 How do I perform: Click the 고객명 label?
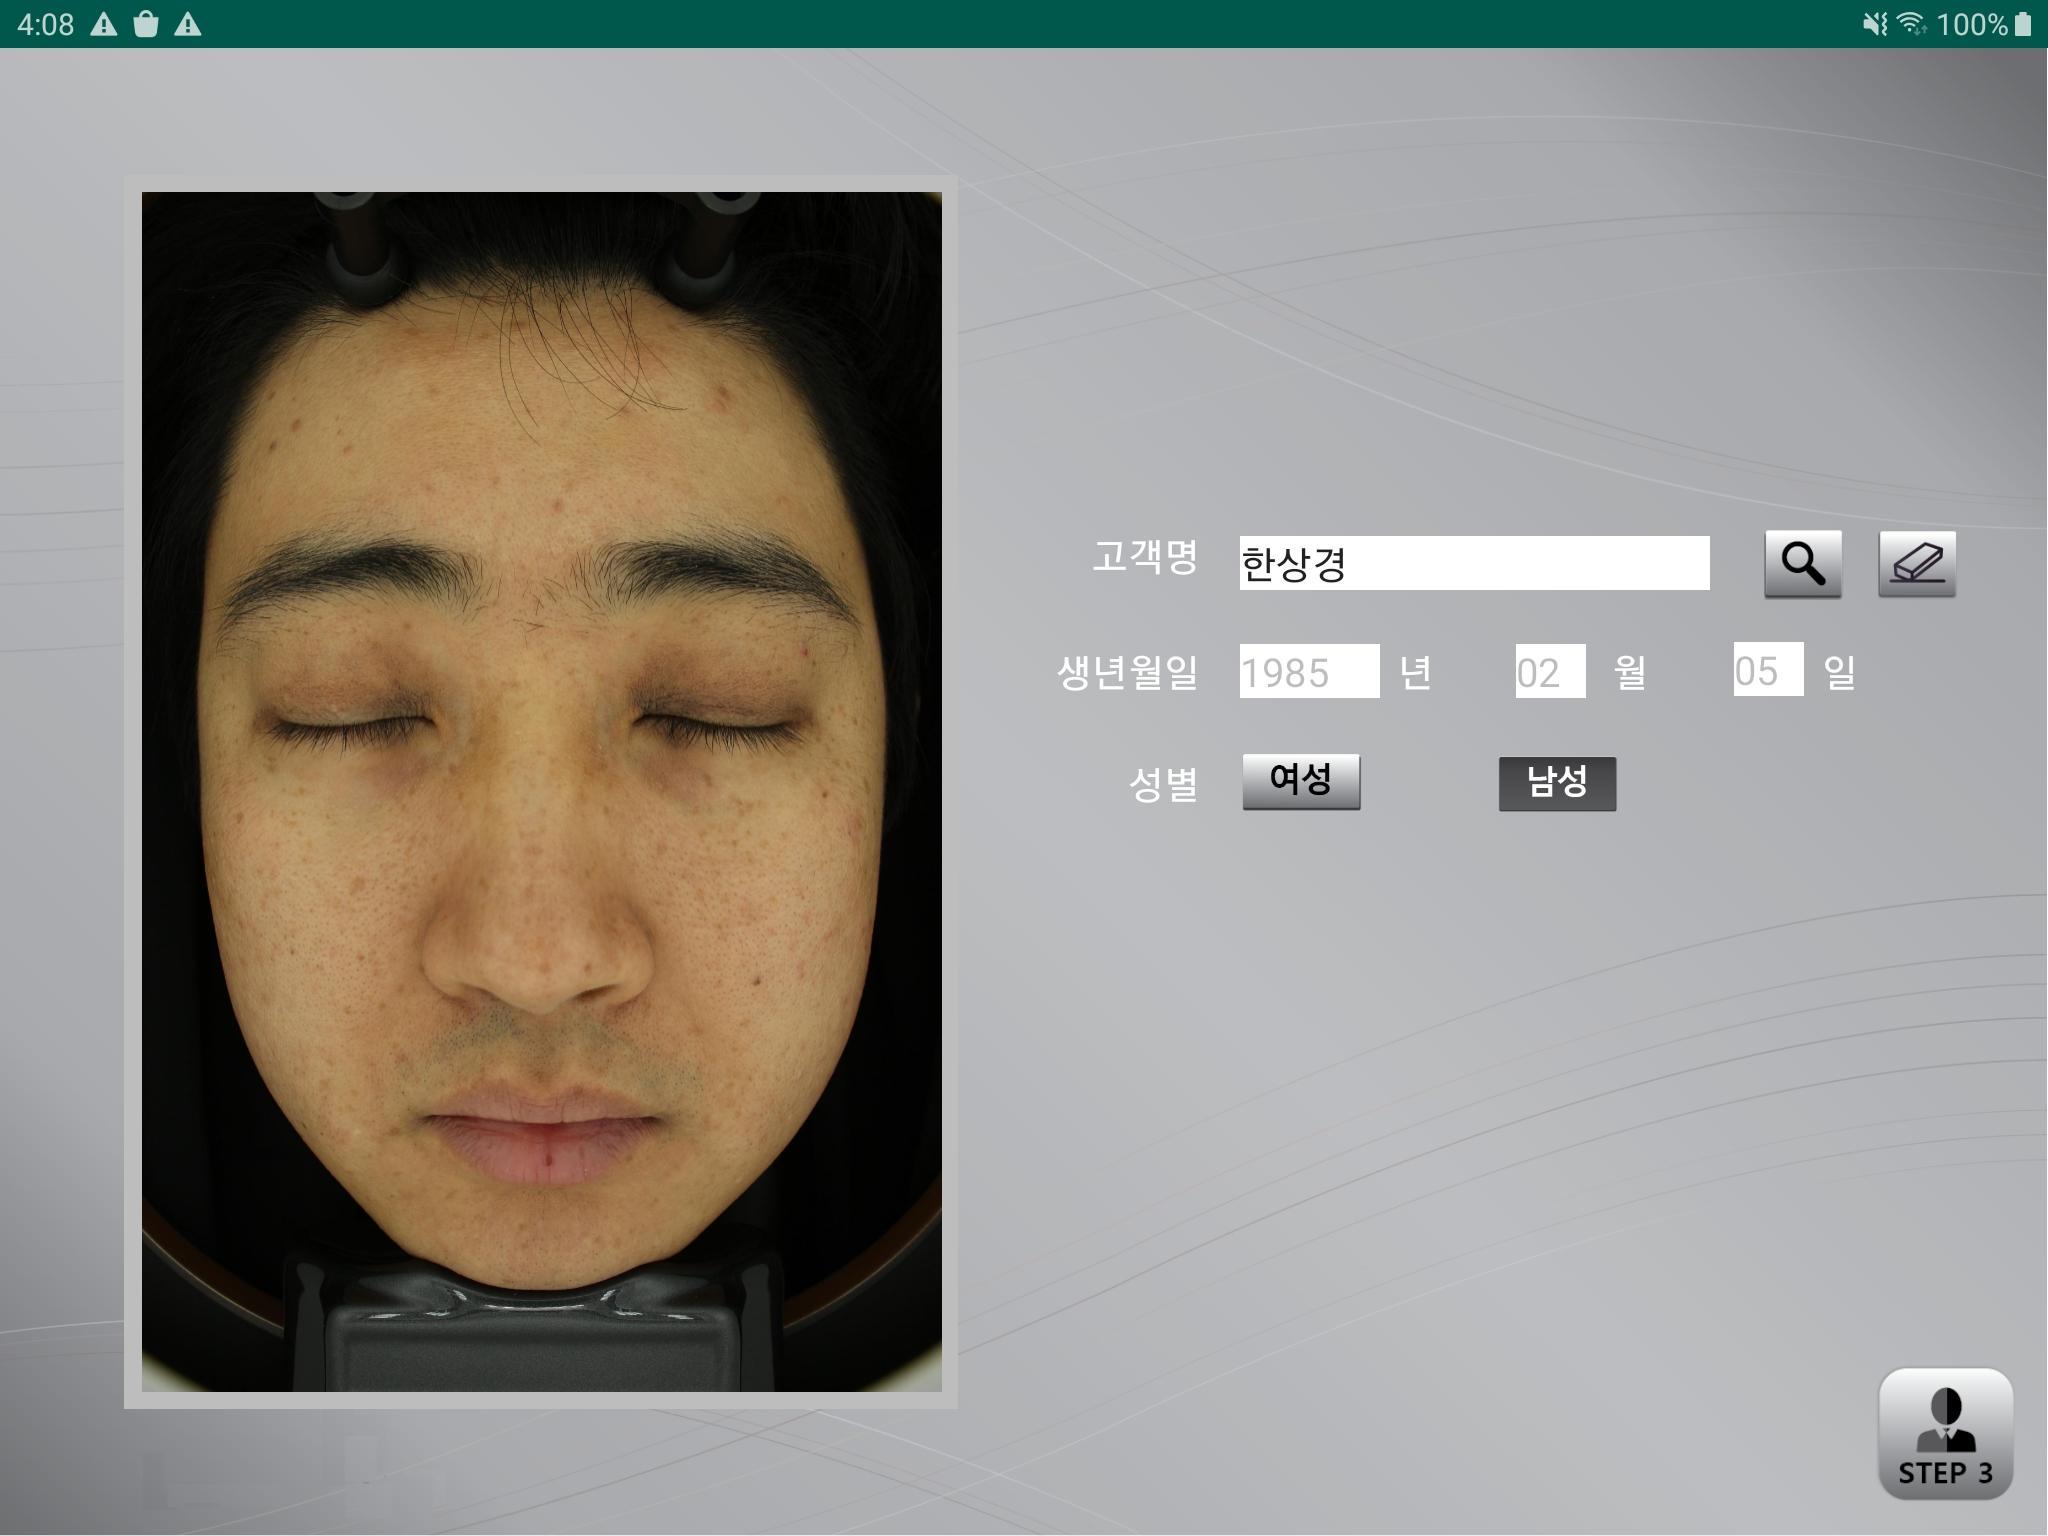coord(1145,557)
